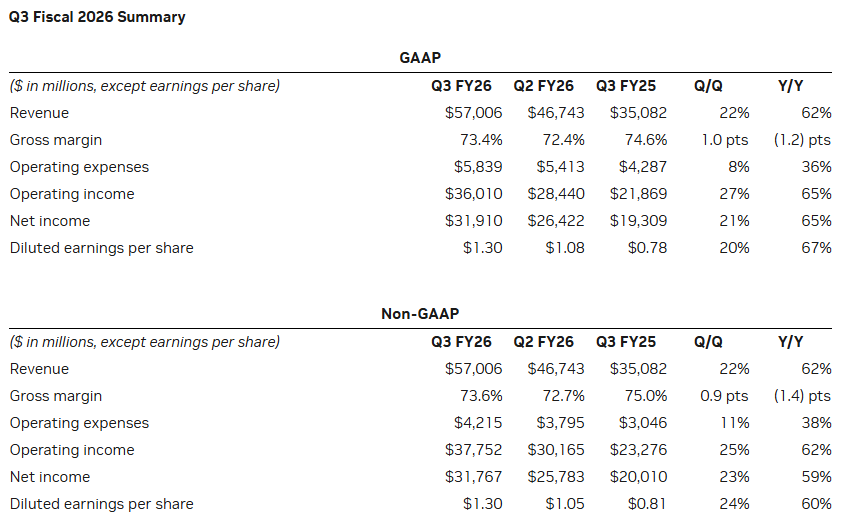
Task: Select the Y/Y column header in Non-GAAP table
Action: 790,342
